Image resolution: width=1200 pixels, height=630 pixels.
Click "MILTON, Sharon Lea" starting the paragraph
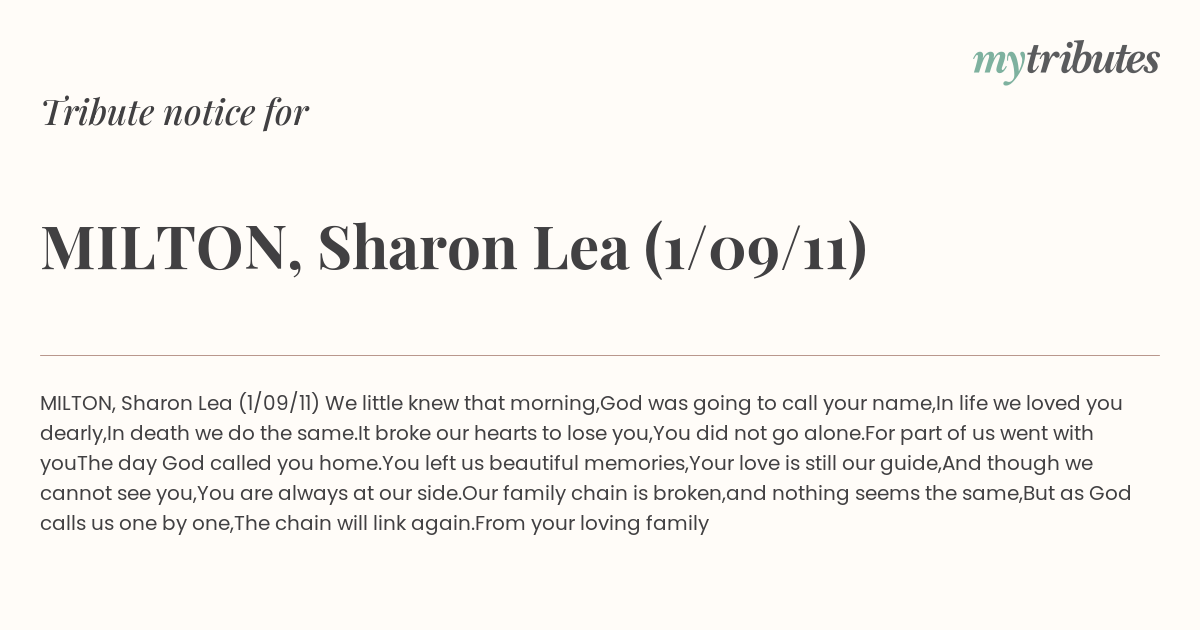click(x=136, y=403)
